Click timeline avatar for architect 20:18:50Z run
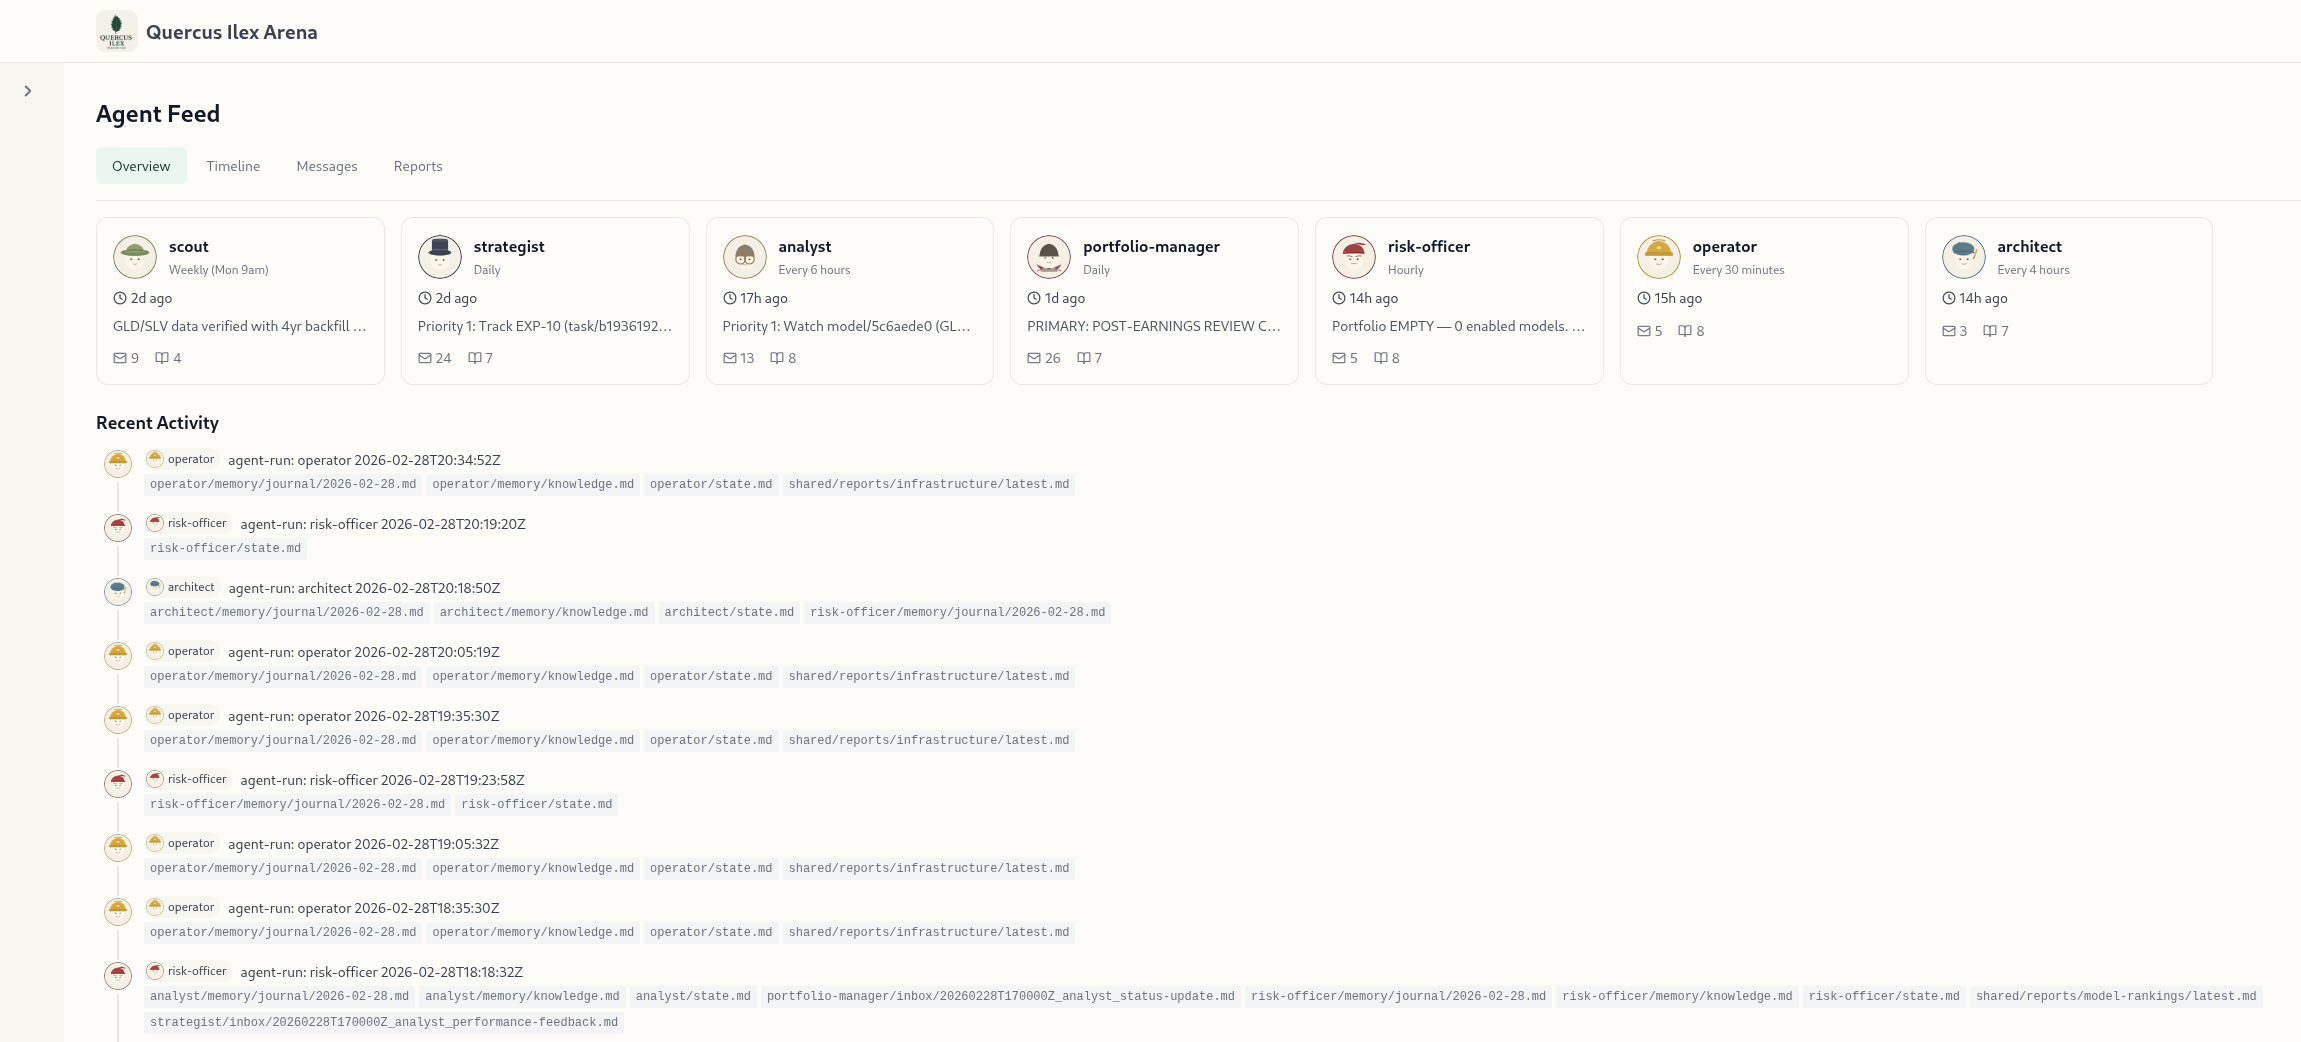Viewport: 2301px width, 1042px height. [118, 591]
